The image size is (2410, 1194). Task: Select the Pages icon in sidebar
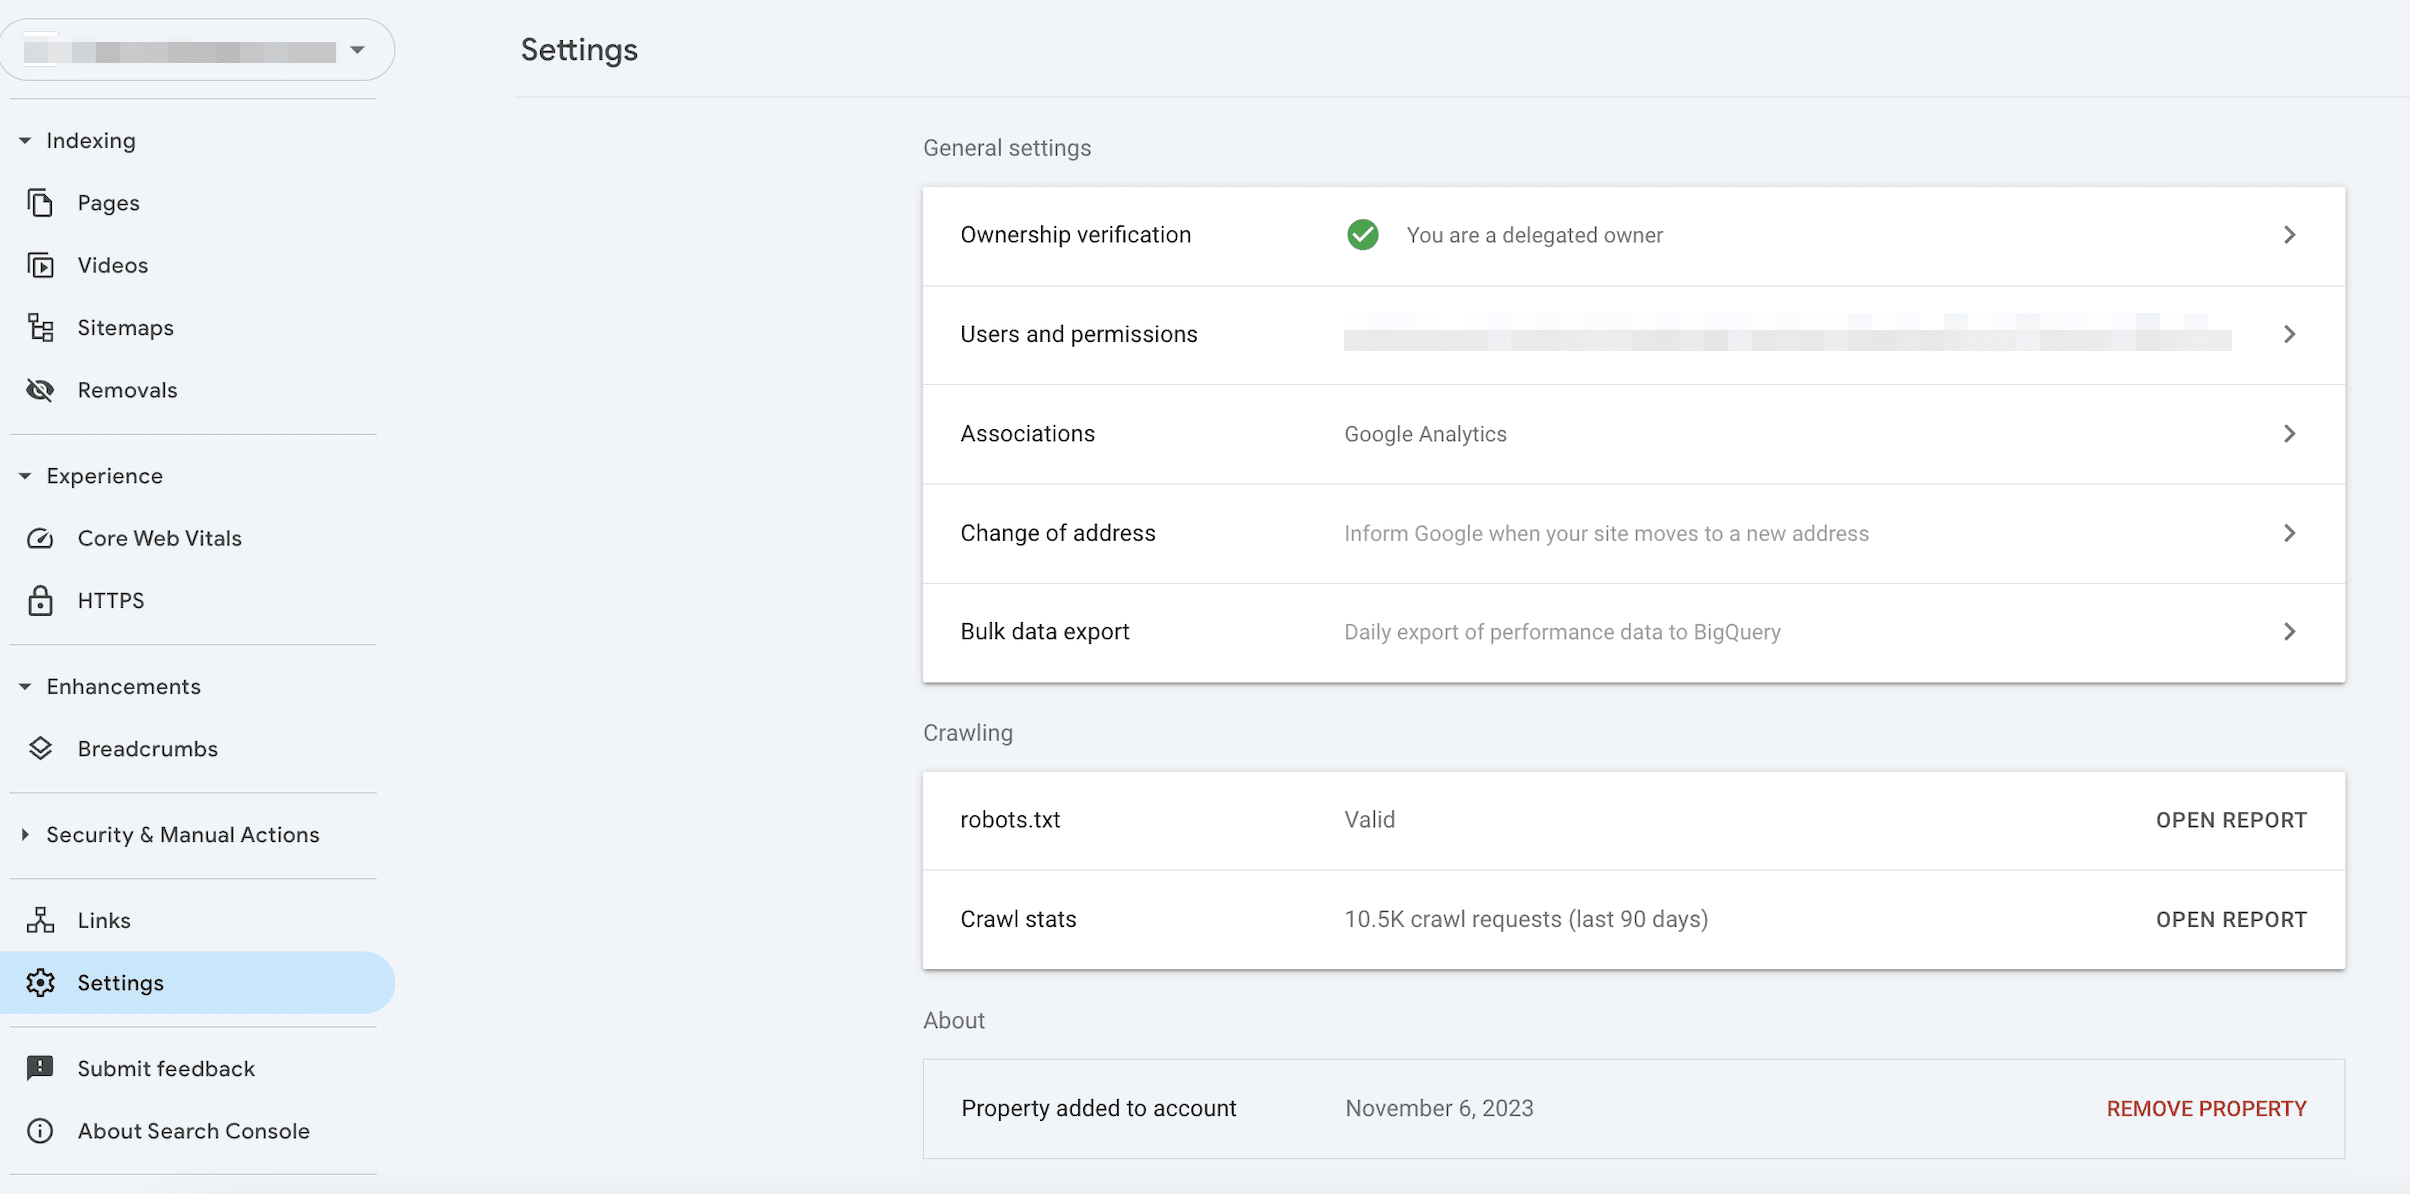click(x=40, y=202)
